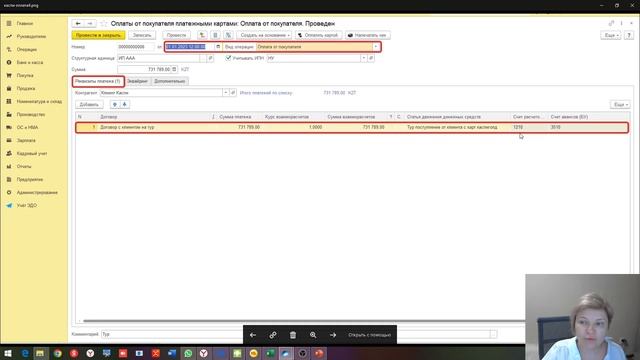640x360 pixels.
Task: Click the middle document toolbar icon
Action: pyautogui.click(x=215, y=35)
